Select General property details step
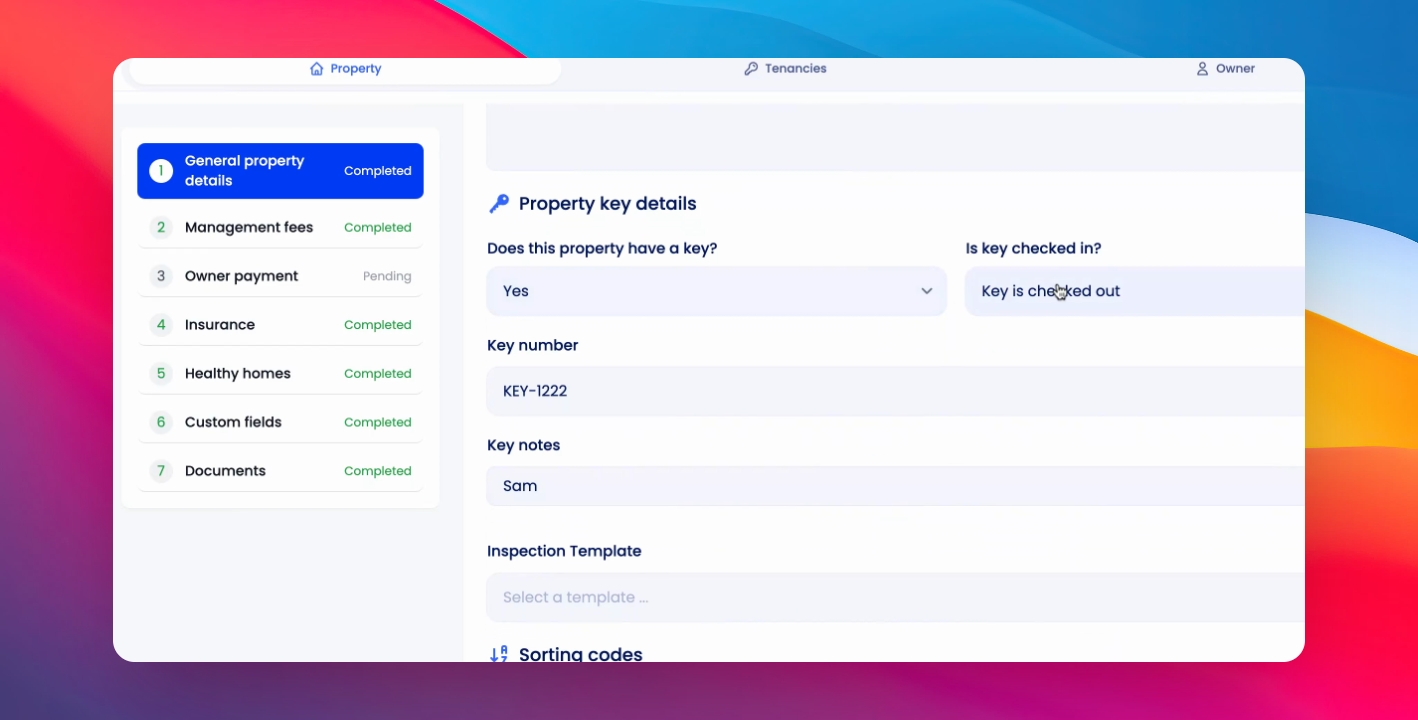 point(280,171)
